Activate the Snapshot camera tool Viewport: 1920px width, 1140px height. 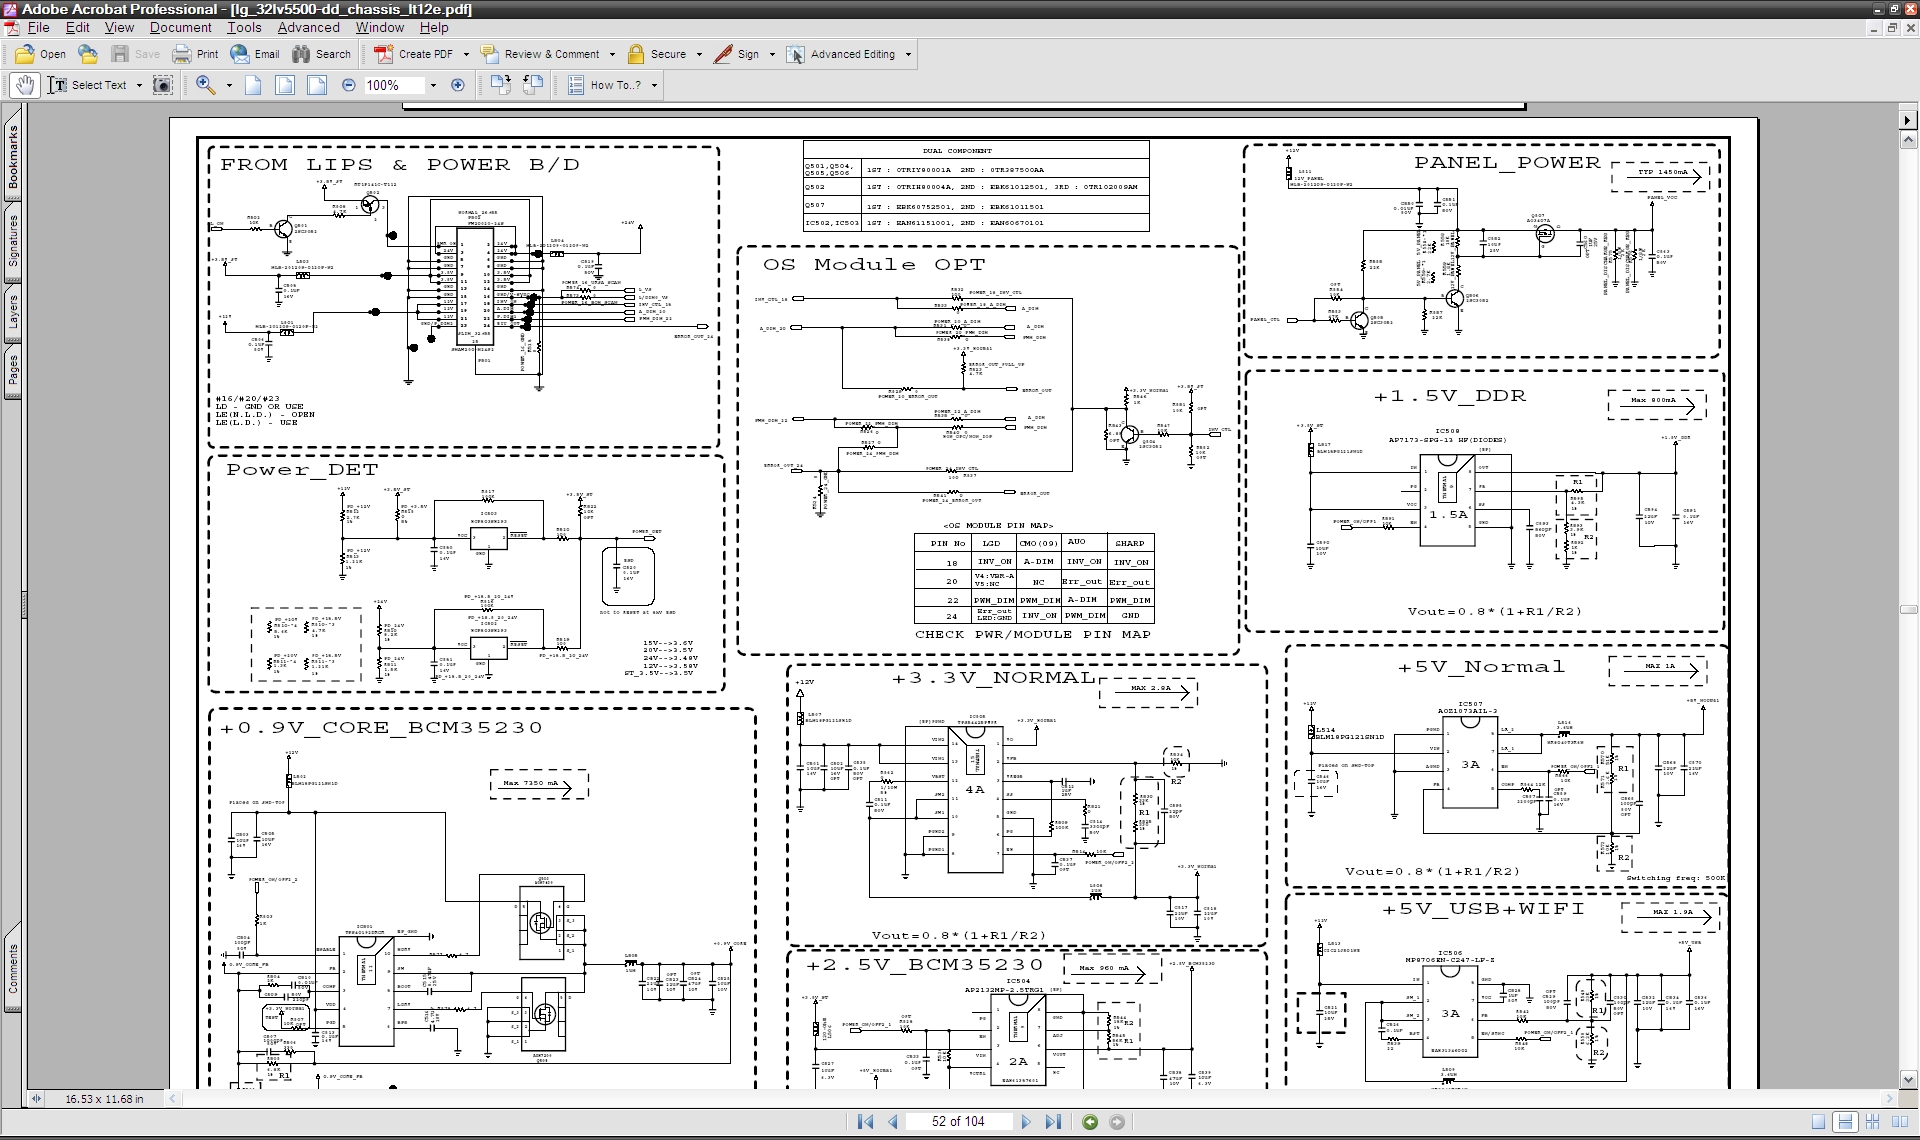pyautogui.click(x=163, y=85)
